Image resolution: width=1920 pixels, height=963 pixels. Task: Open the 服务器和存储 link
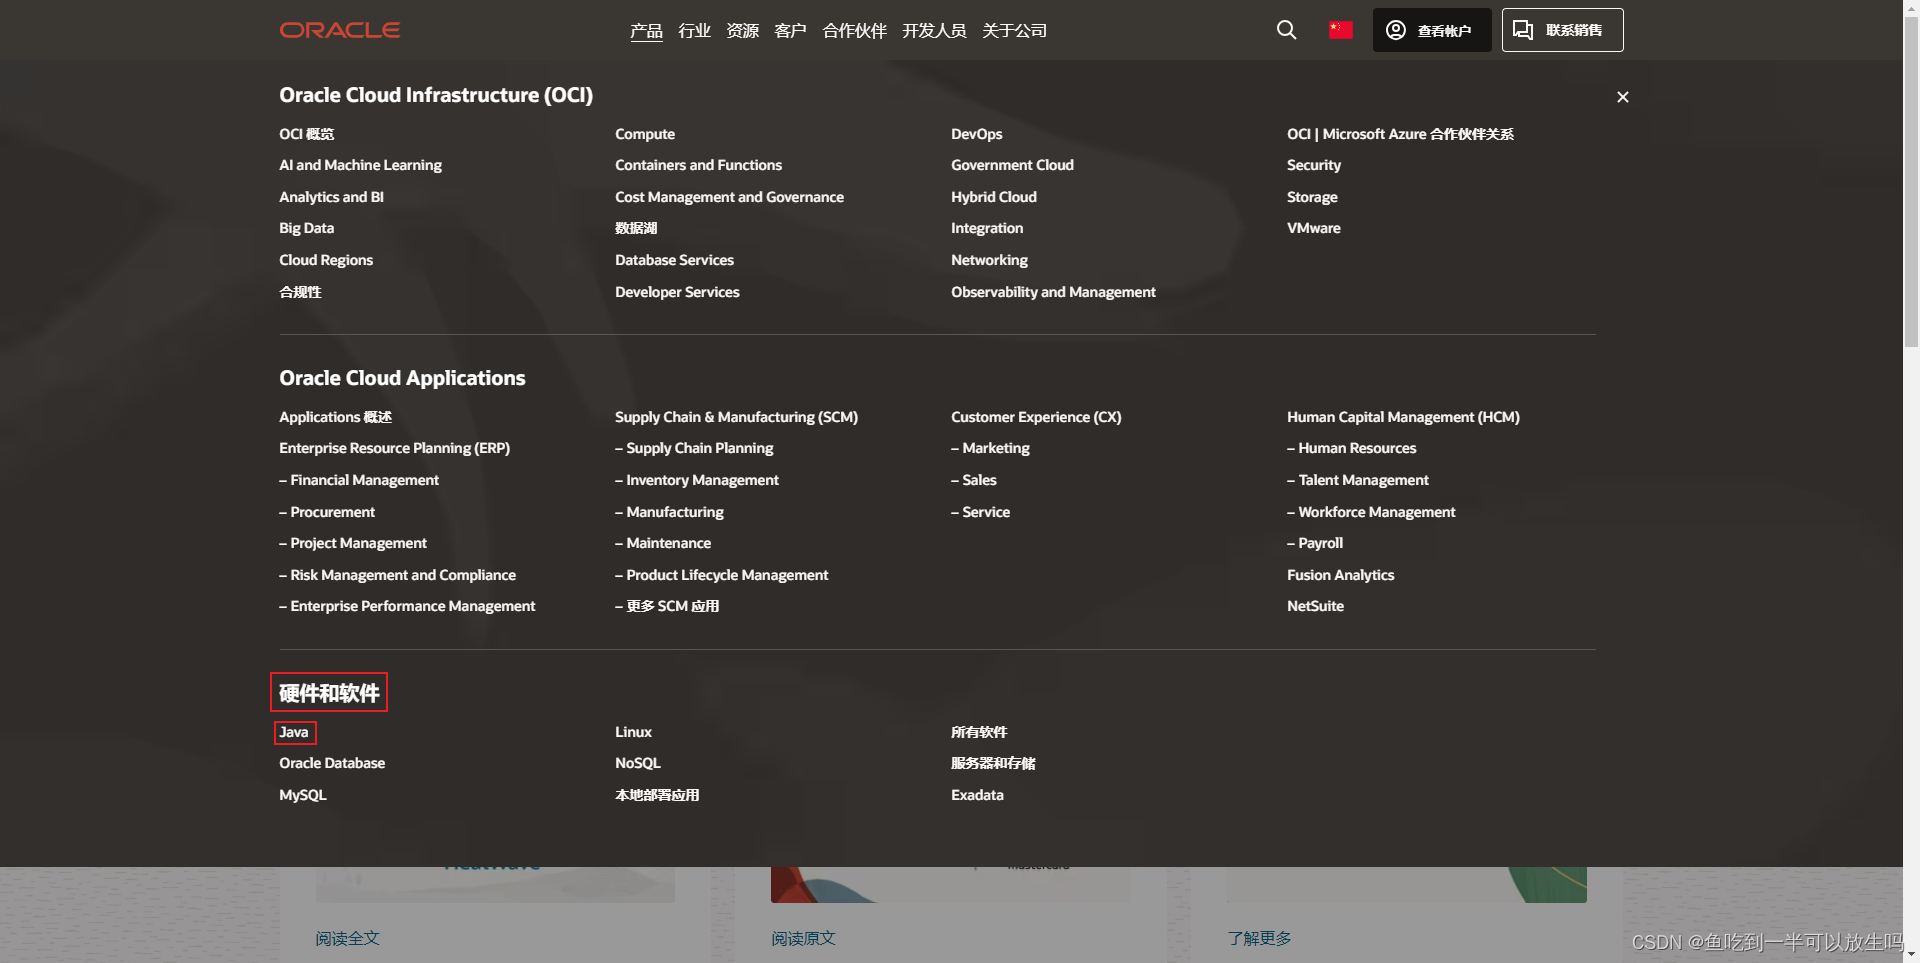pos(993,763)
